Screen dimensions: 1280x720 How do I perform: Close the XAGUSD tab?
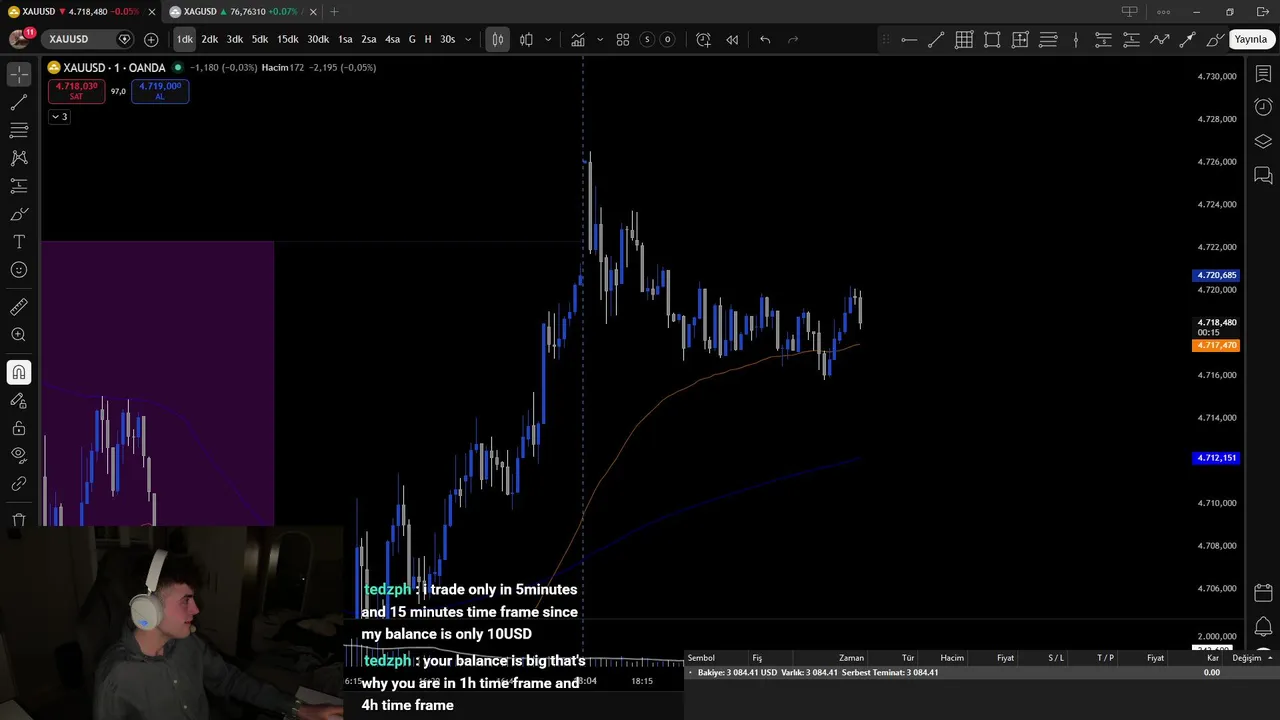(x=313, y=12)
